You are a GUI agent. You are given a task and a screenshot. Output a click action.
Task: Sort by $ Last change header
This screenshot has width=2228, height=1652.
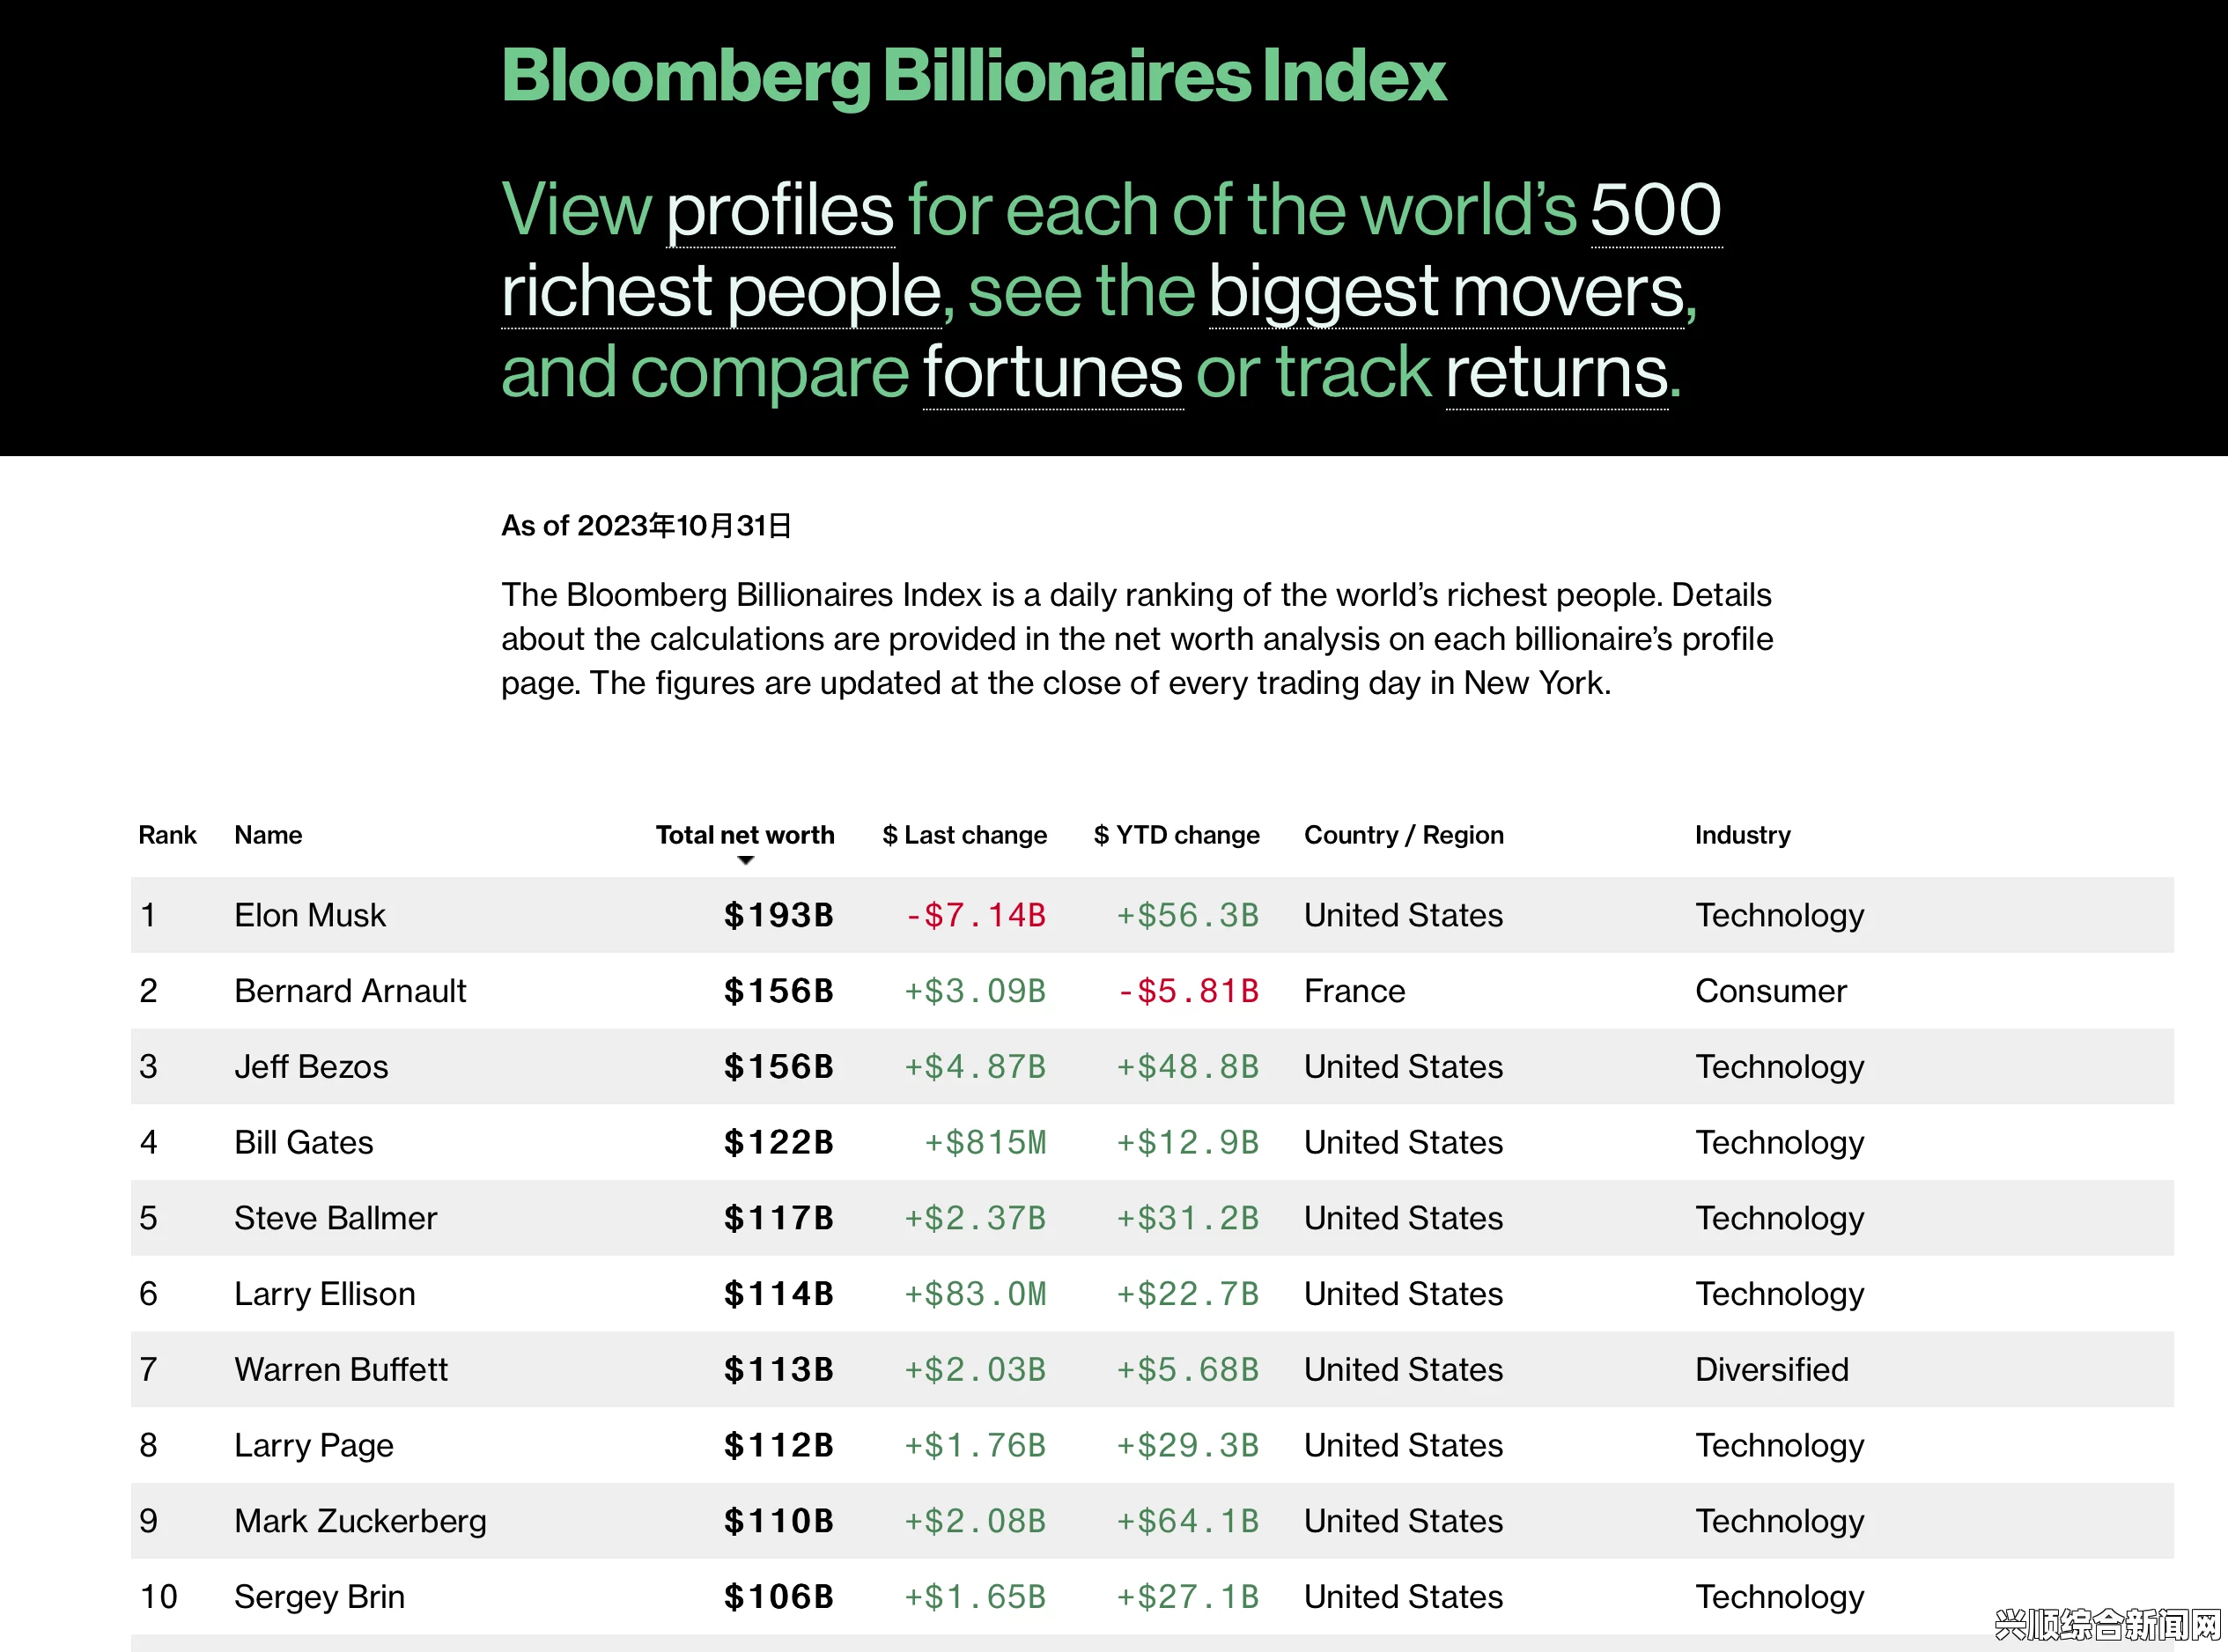[964, 835]
